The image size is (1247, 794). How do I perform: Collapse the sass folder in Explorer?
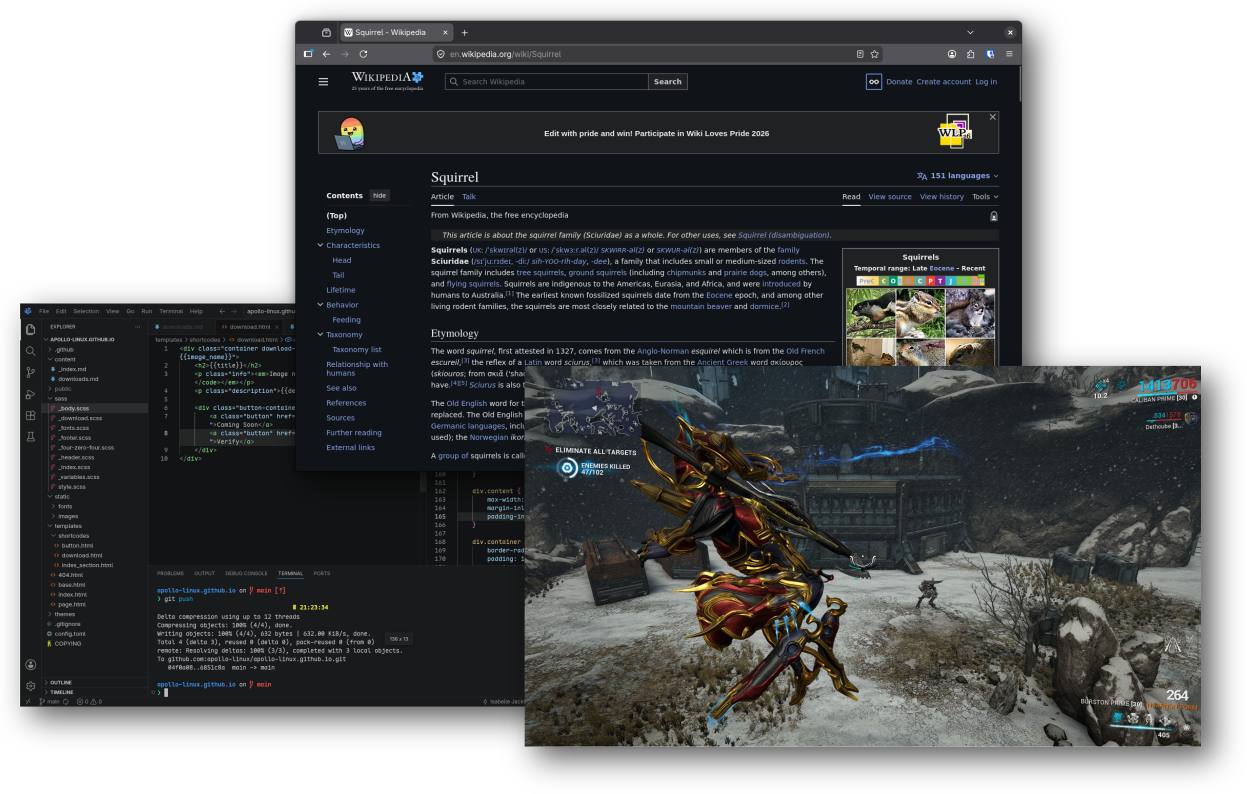click(61, 398)
